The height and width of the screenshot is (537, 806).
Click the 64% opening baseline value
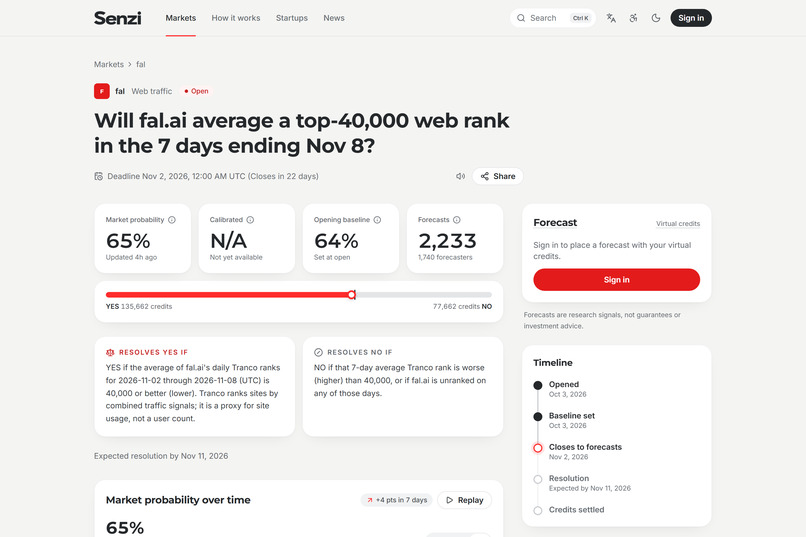(x=336, y=240)
